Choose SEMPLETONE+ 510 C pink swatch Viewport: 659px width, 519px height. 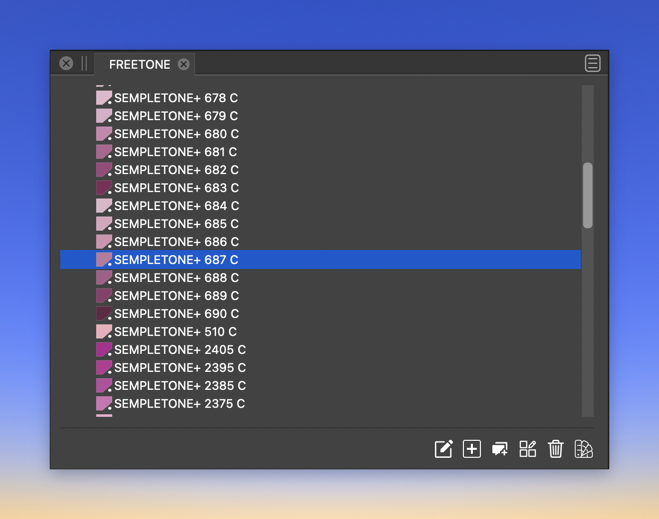tap(320, 332)
